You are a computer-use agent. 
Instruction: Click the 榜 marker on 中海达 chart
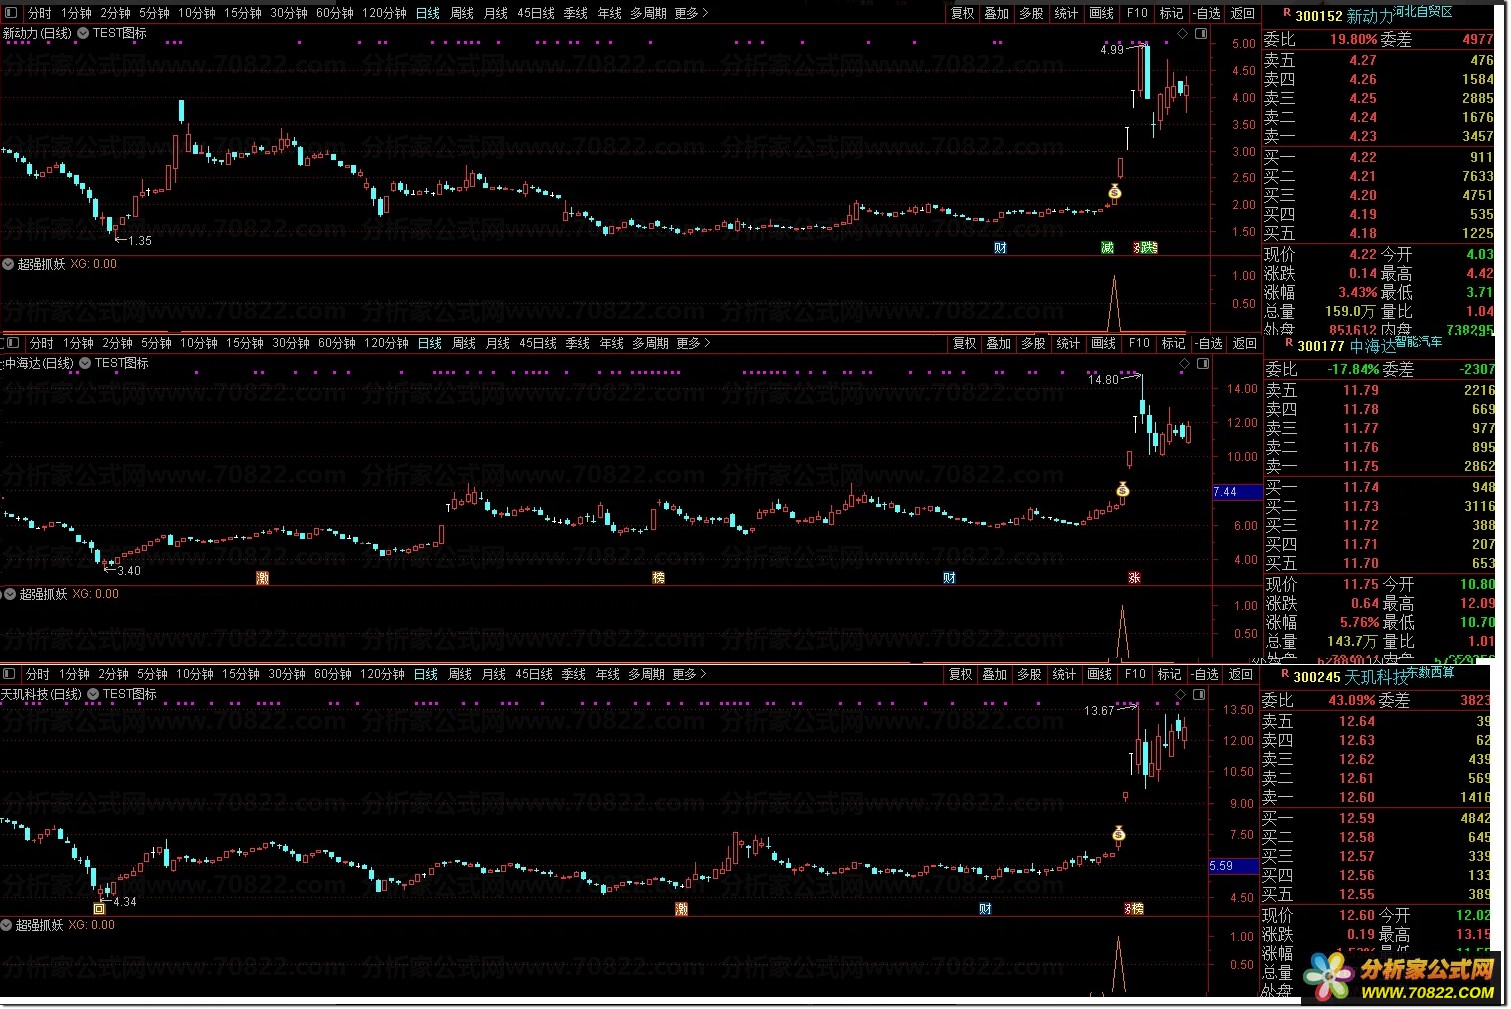[658, 578]
